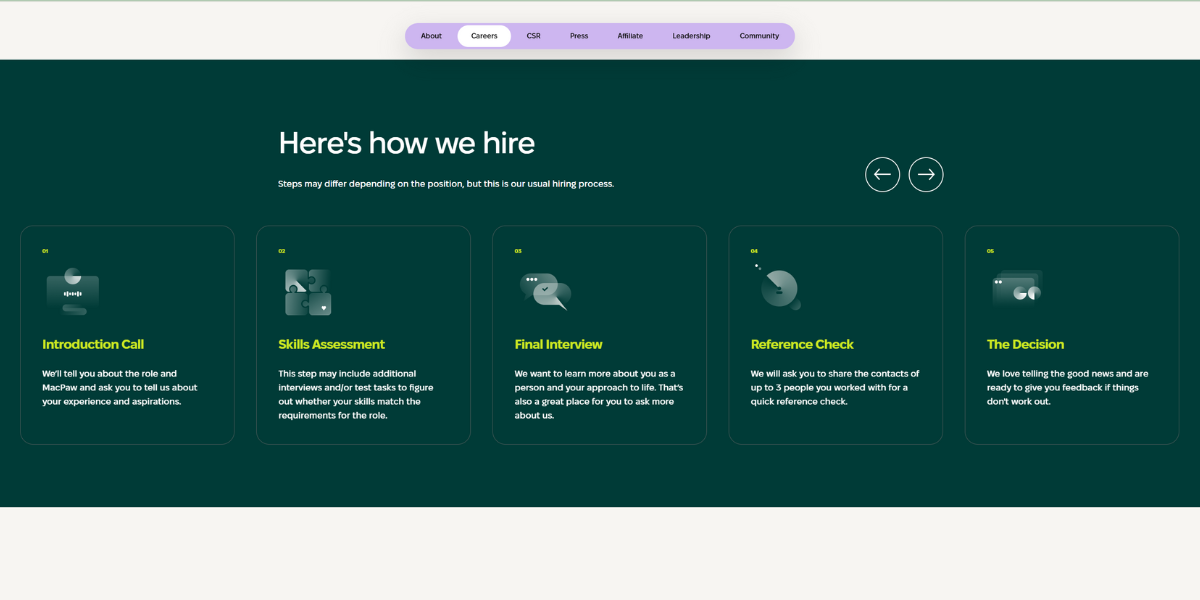Select the folder icon on The Decision card
This screenshot has height=600, width=1200.
1015,288
